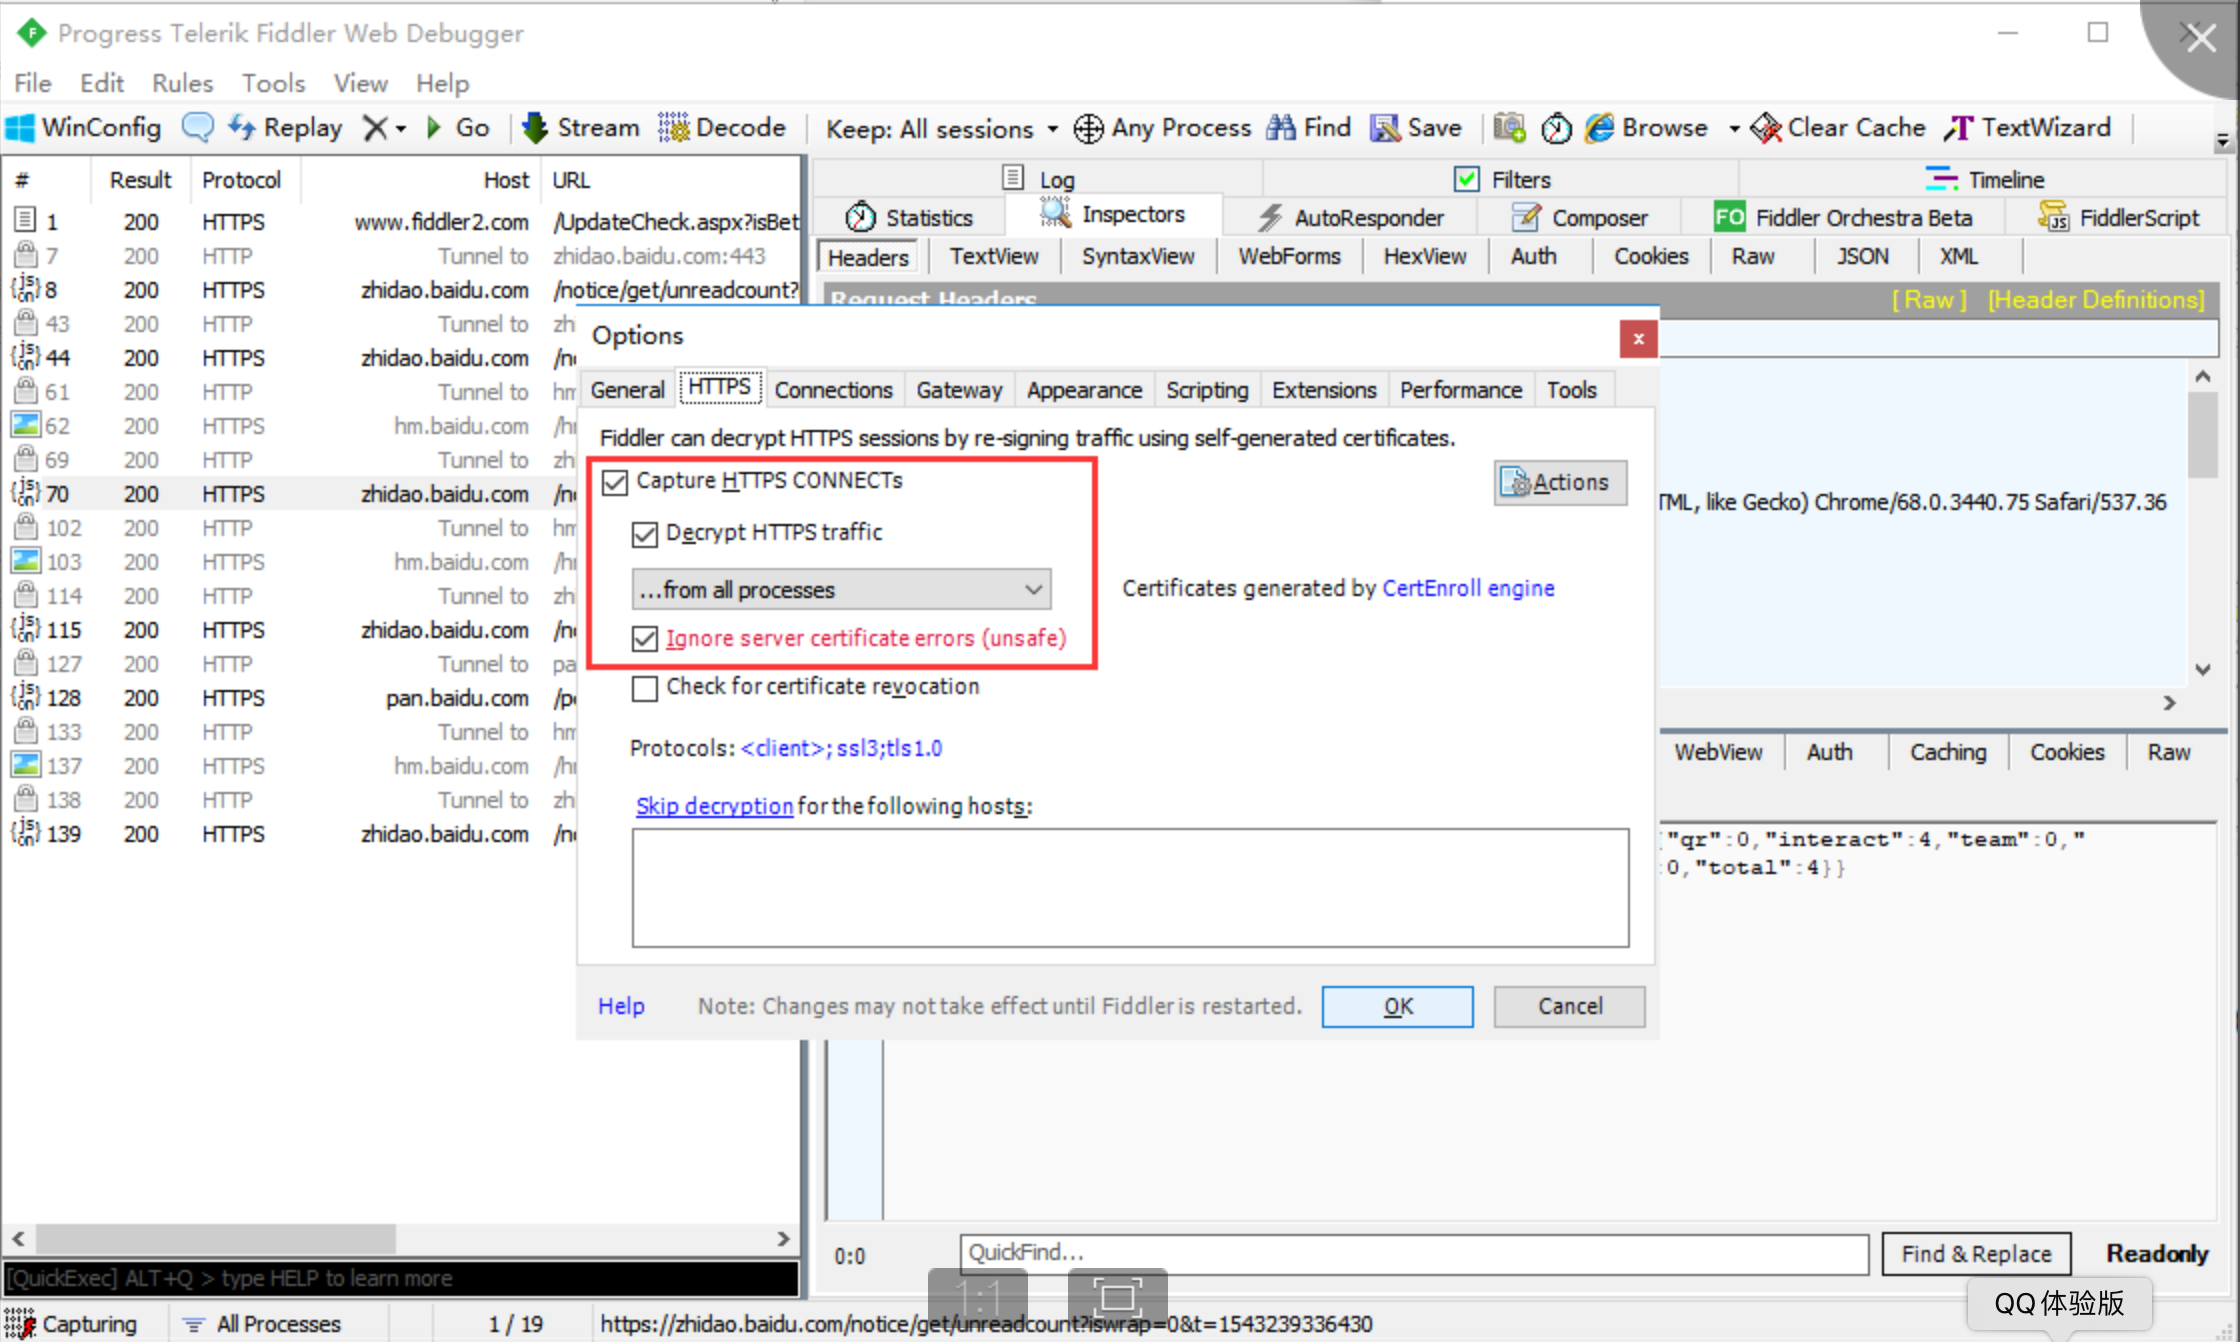Click Any Process target picker
The image size is (2240, 1342).
coord(1162,128)
